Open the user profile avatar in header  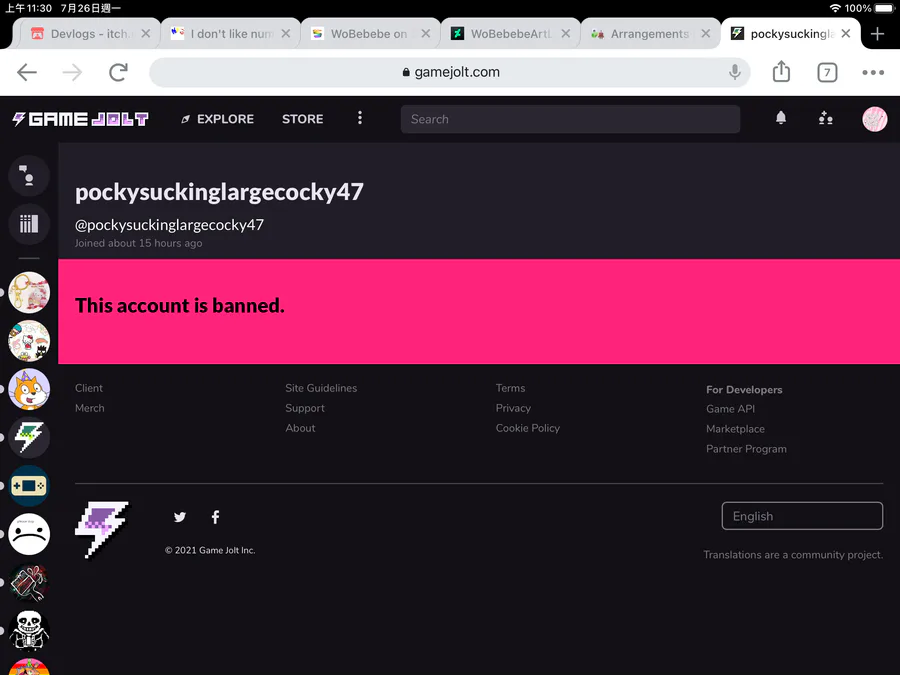coord(875,119)
